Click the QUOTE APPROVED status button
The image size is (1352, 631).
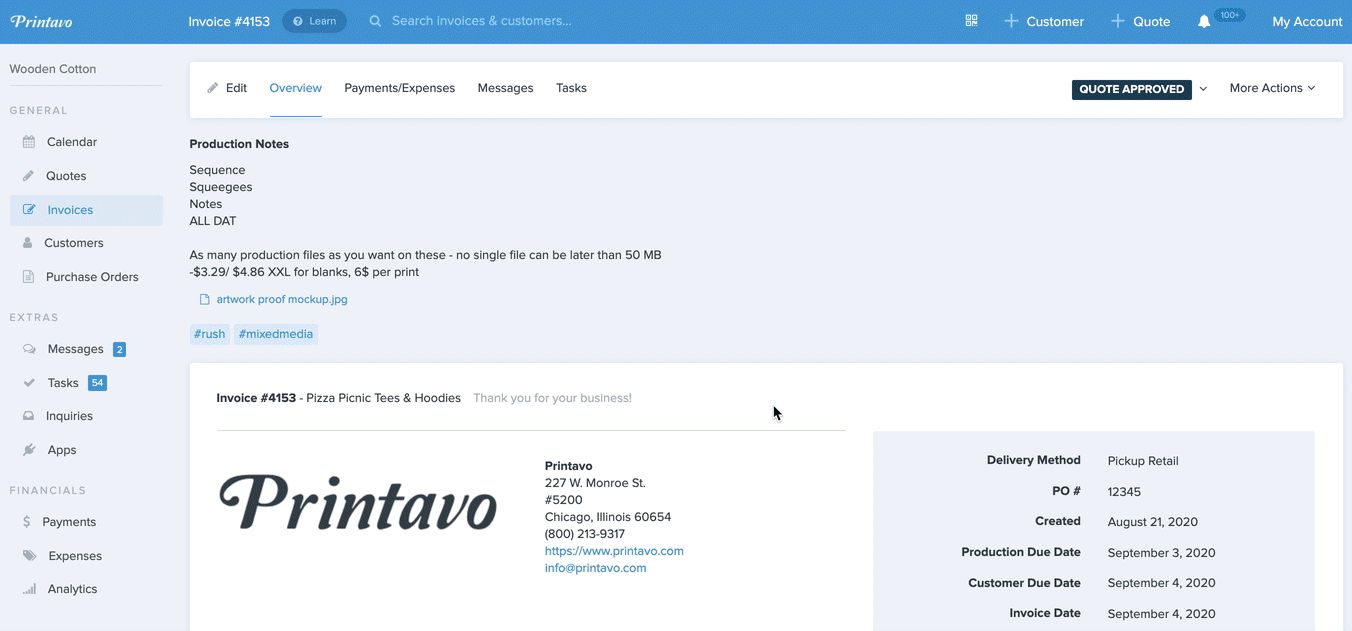point(1131,89)
